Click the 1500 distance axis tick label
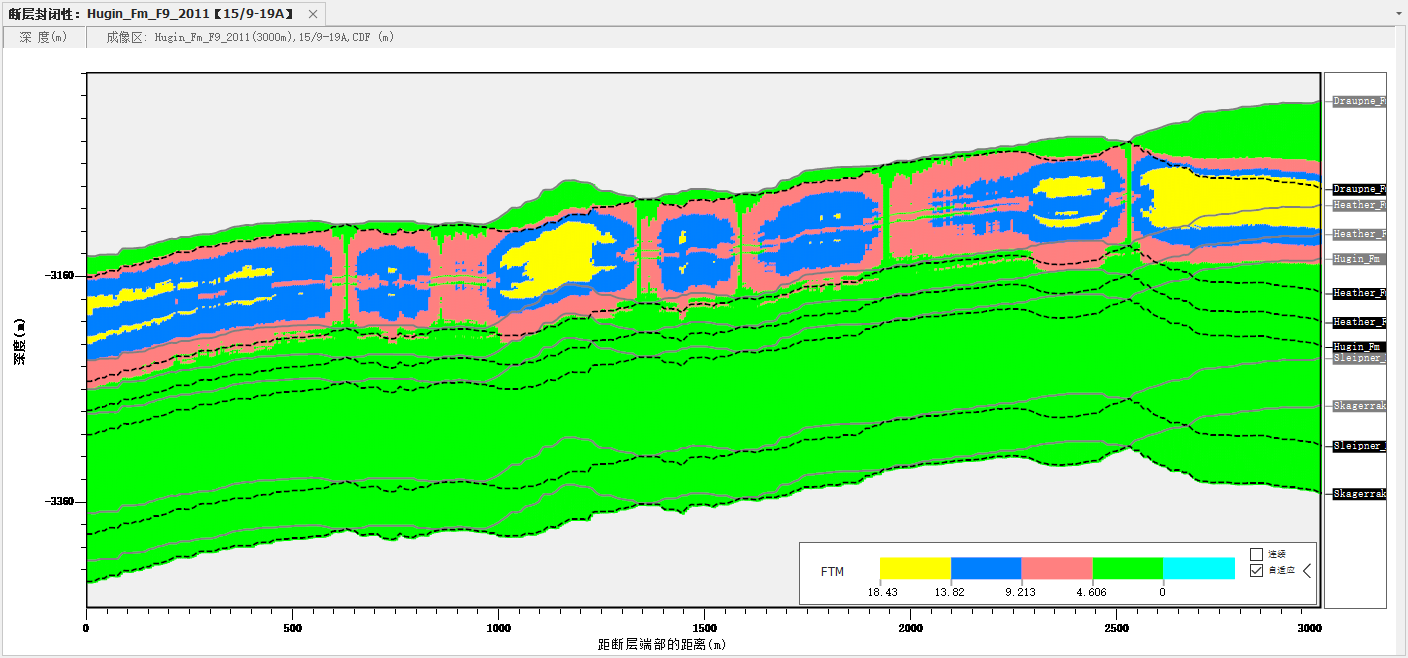 704,628
